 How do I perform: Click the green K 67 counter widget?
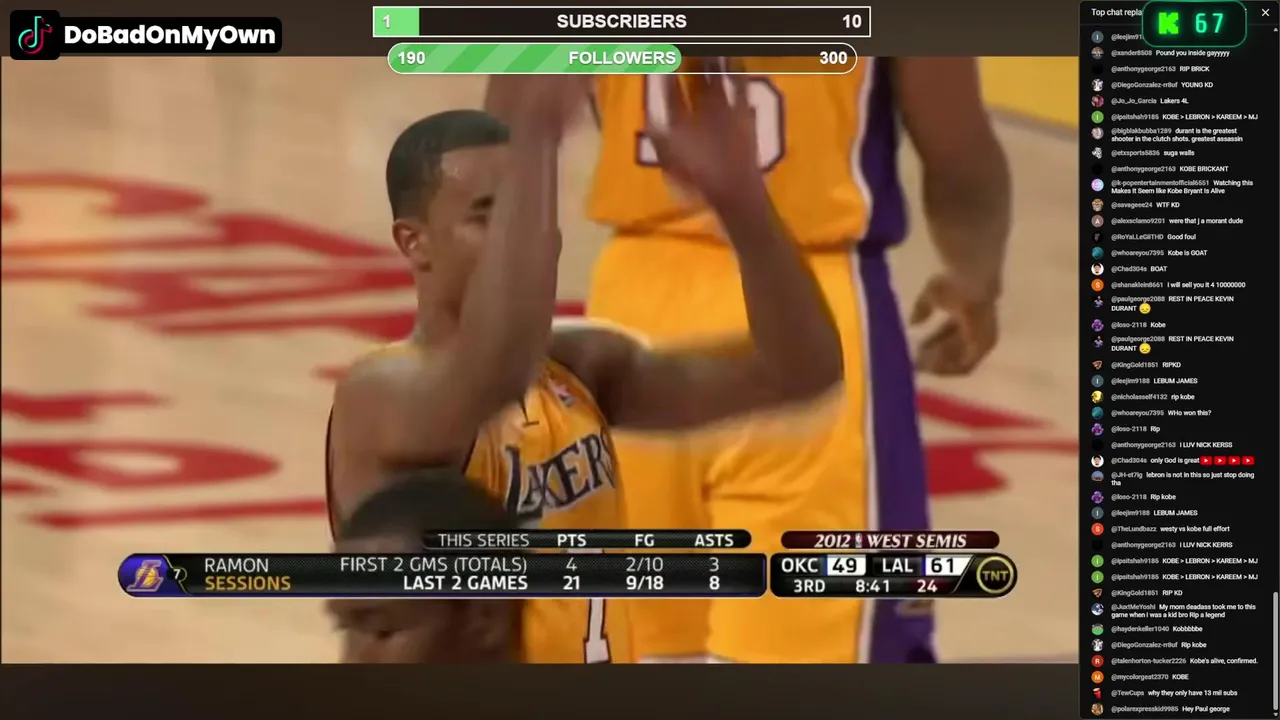[x=1193, y=24]
